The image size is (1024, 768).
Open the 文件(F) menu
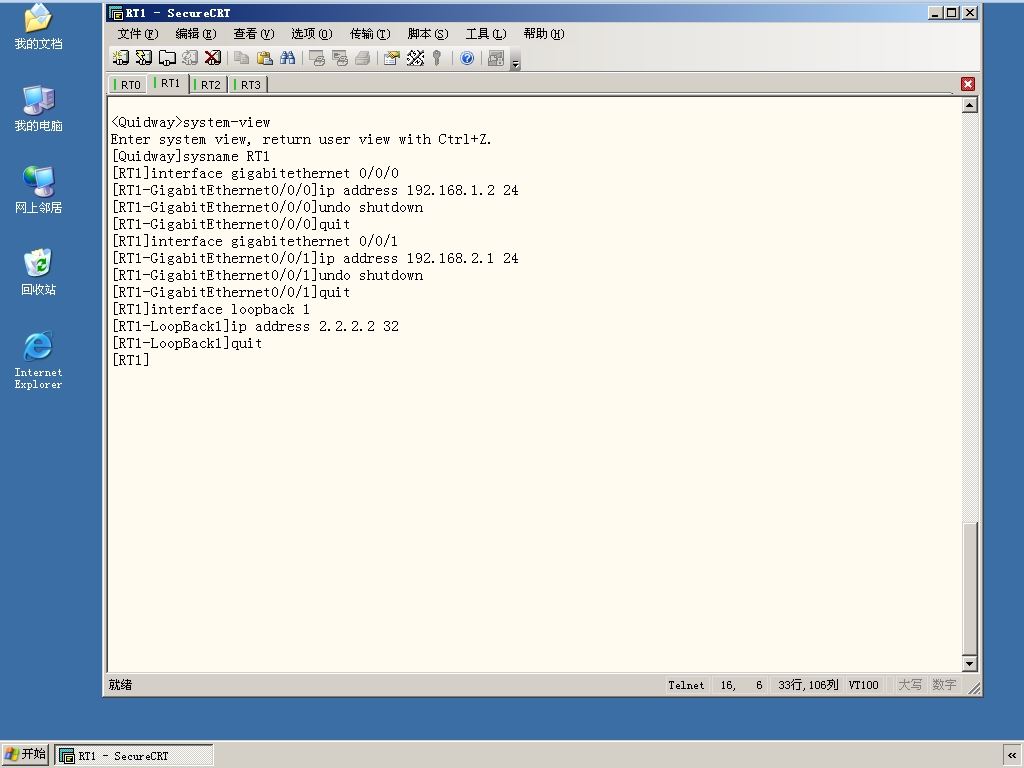click(x=138, y=33)
